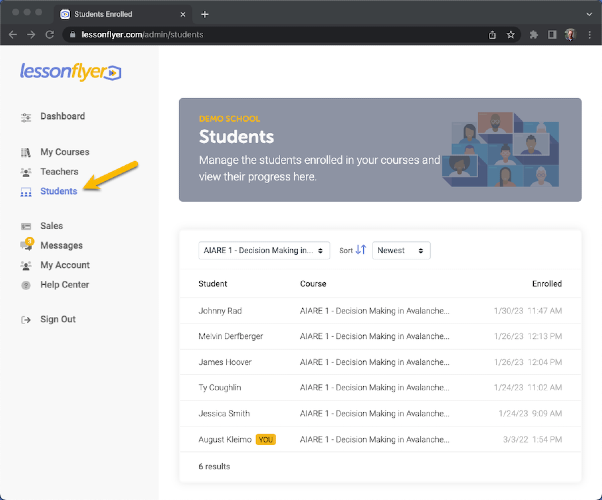Click the lessonflyer logo

pyautogui.click(x=71, y=71)
